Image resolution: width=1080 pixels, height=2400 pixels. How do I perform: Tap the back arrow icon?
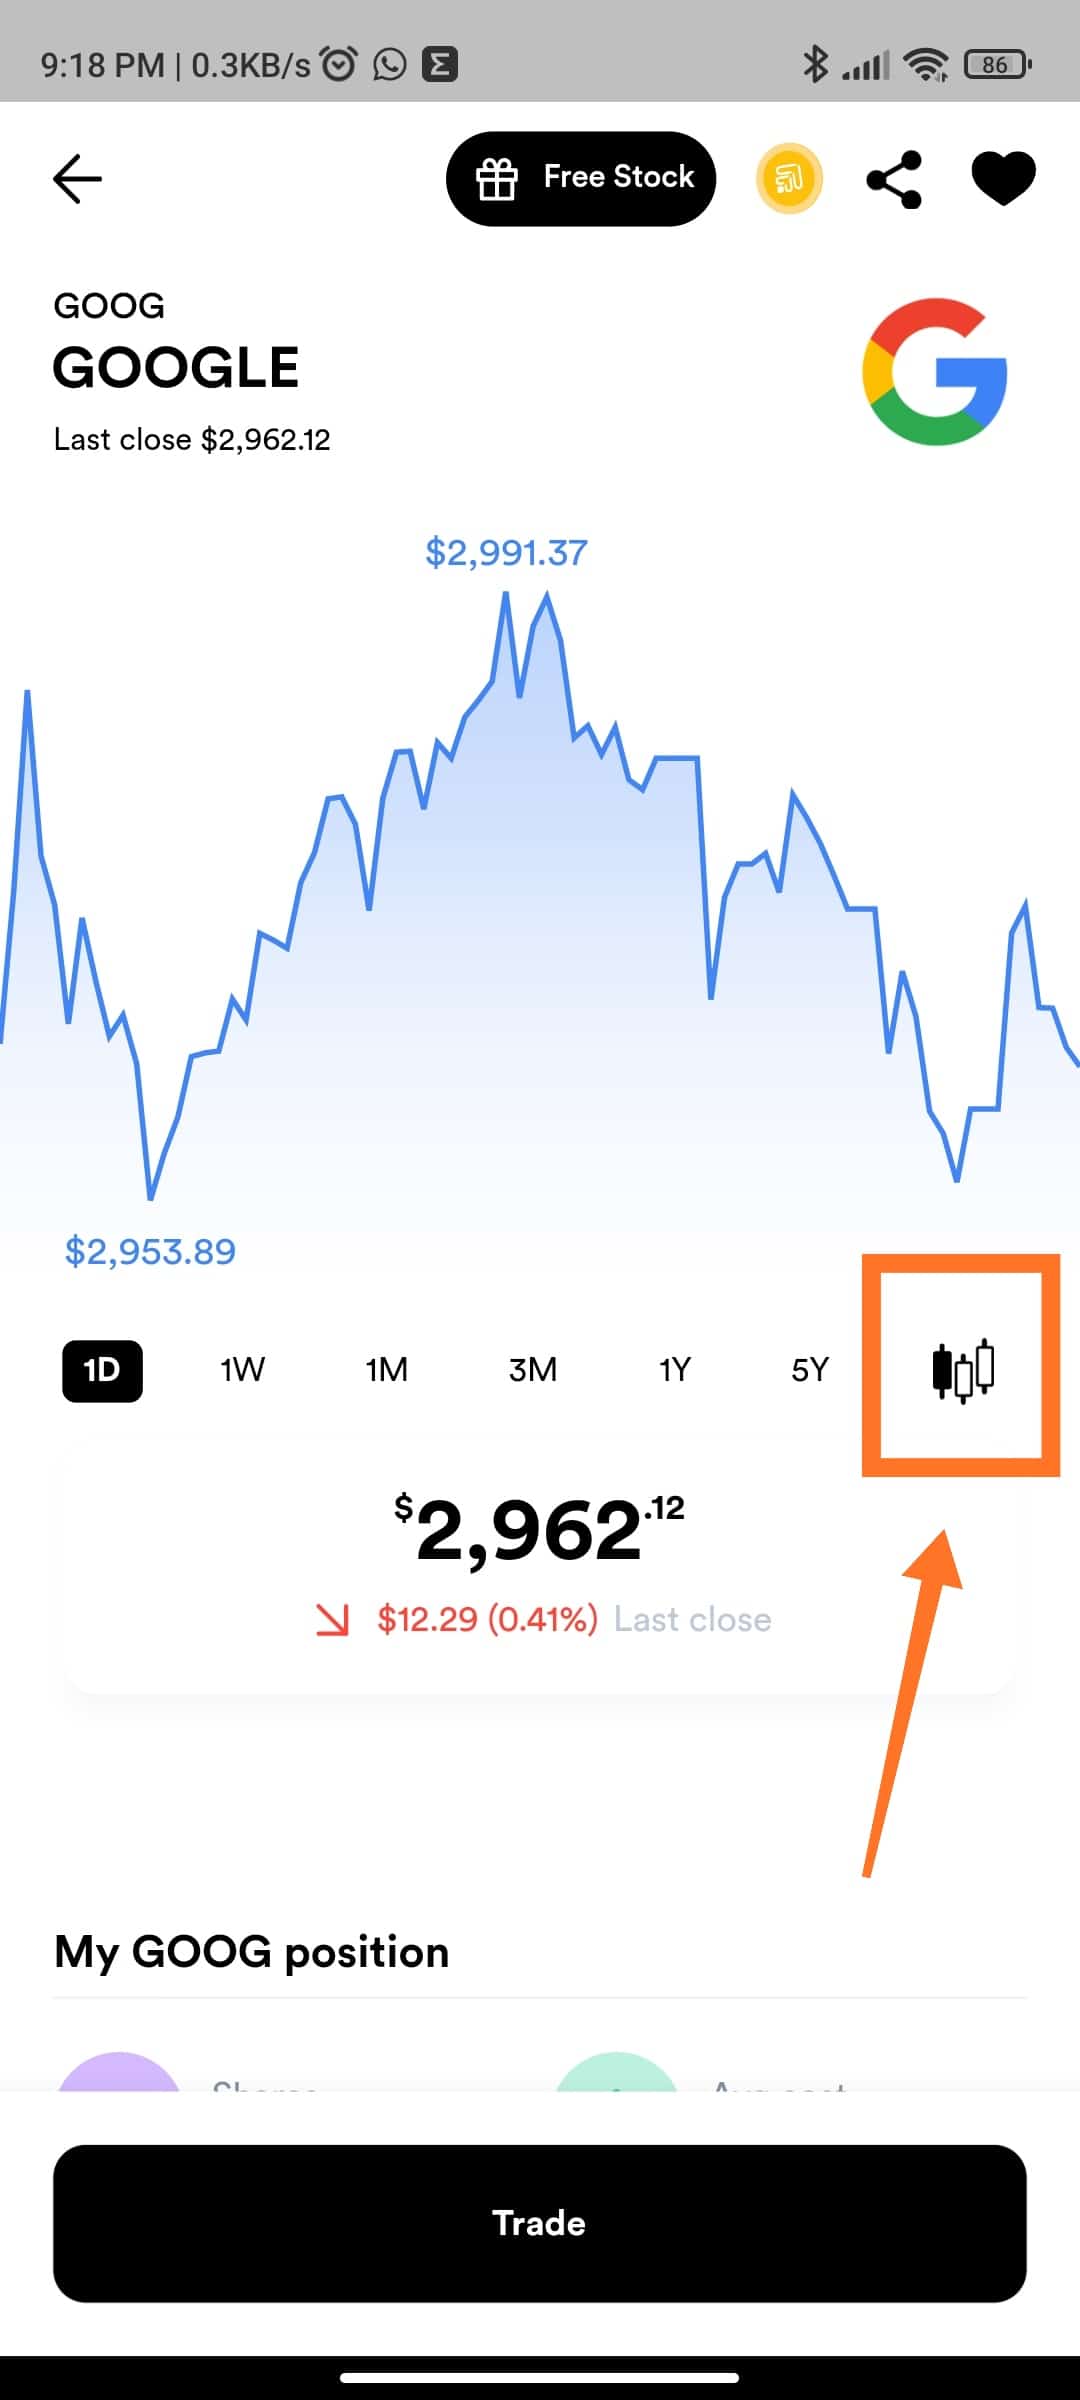click(77, 179)
